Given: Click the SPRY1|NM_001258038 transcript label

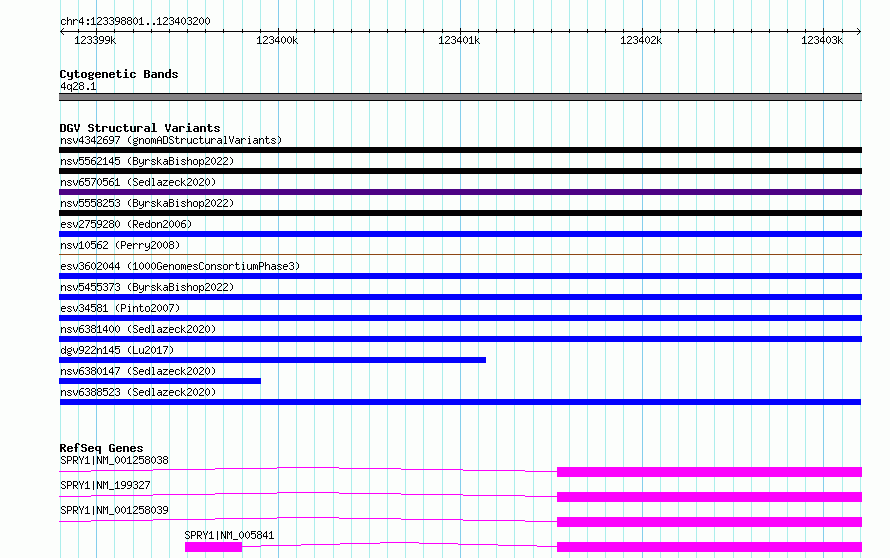Looking at the screenshot, I should coord(114,460).
